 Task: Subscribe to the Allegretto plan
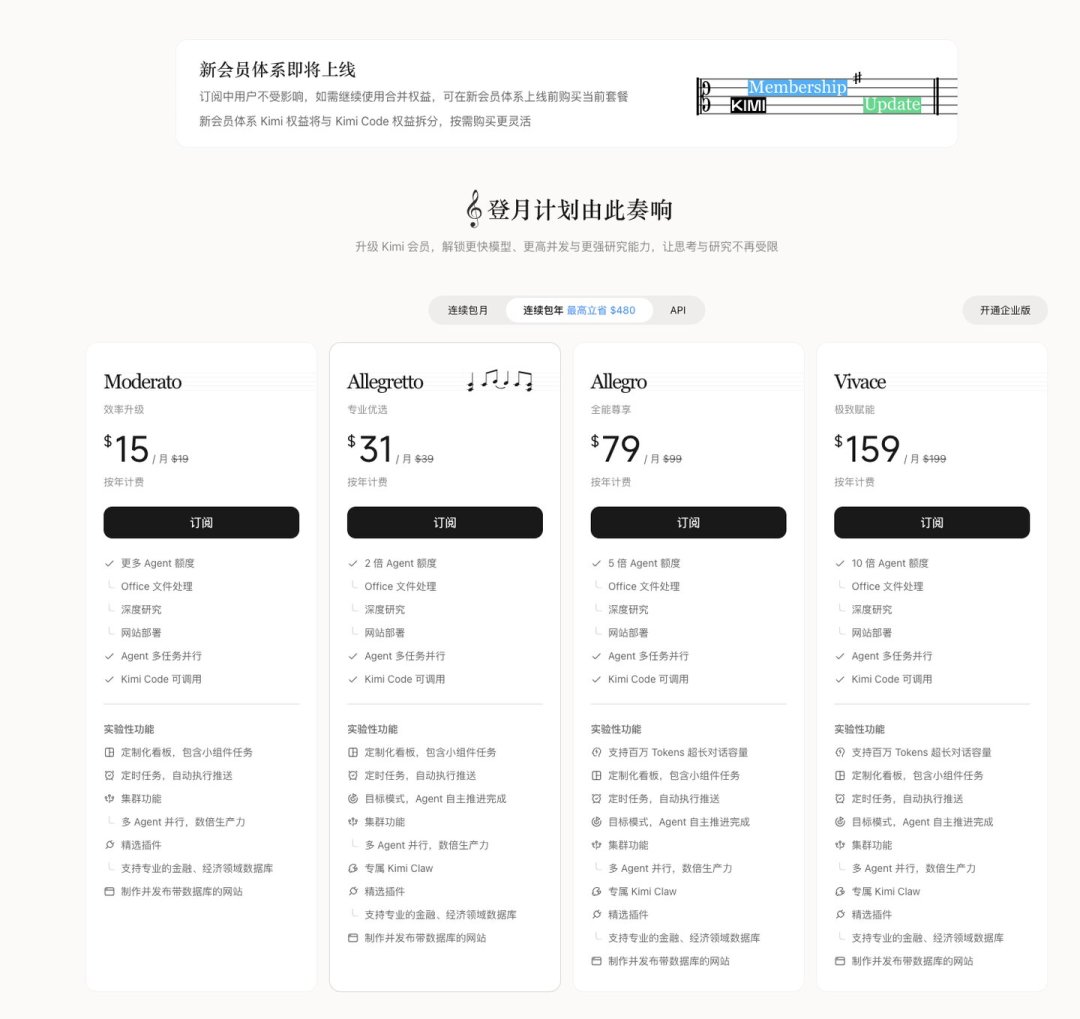point(445,522)
